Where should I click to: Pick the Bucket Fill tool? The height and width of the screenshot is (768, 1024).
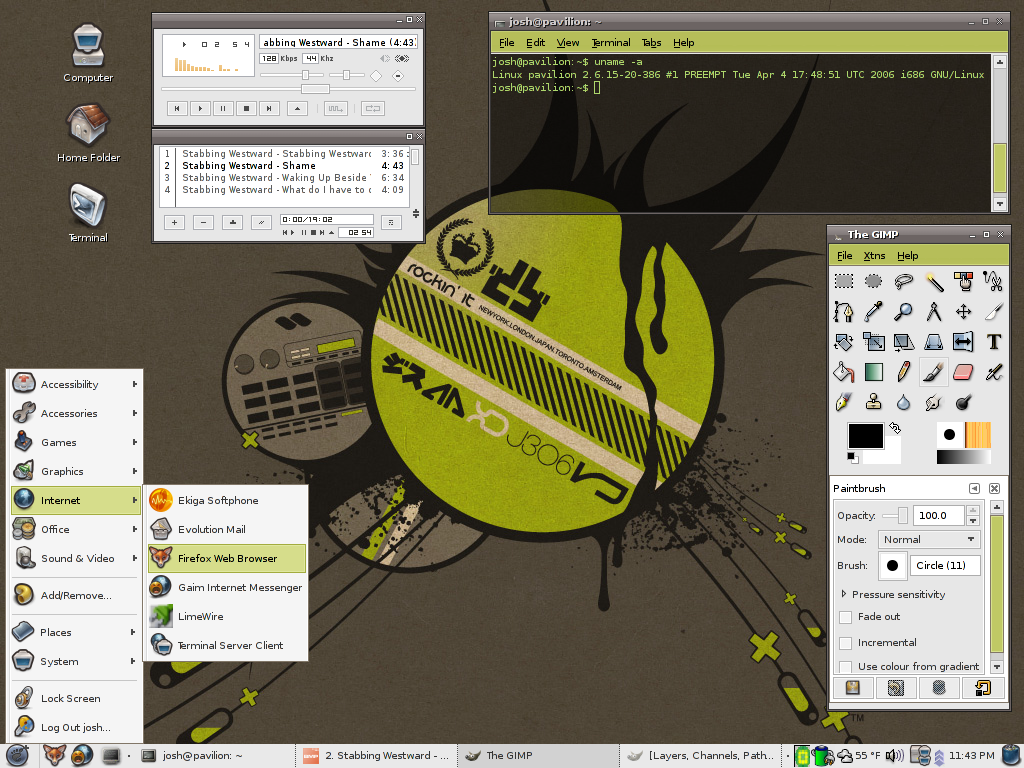(843, 372)
